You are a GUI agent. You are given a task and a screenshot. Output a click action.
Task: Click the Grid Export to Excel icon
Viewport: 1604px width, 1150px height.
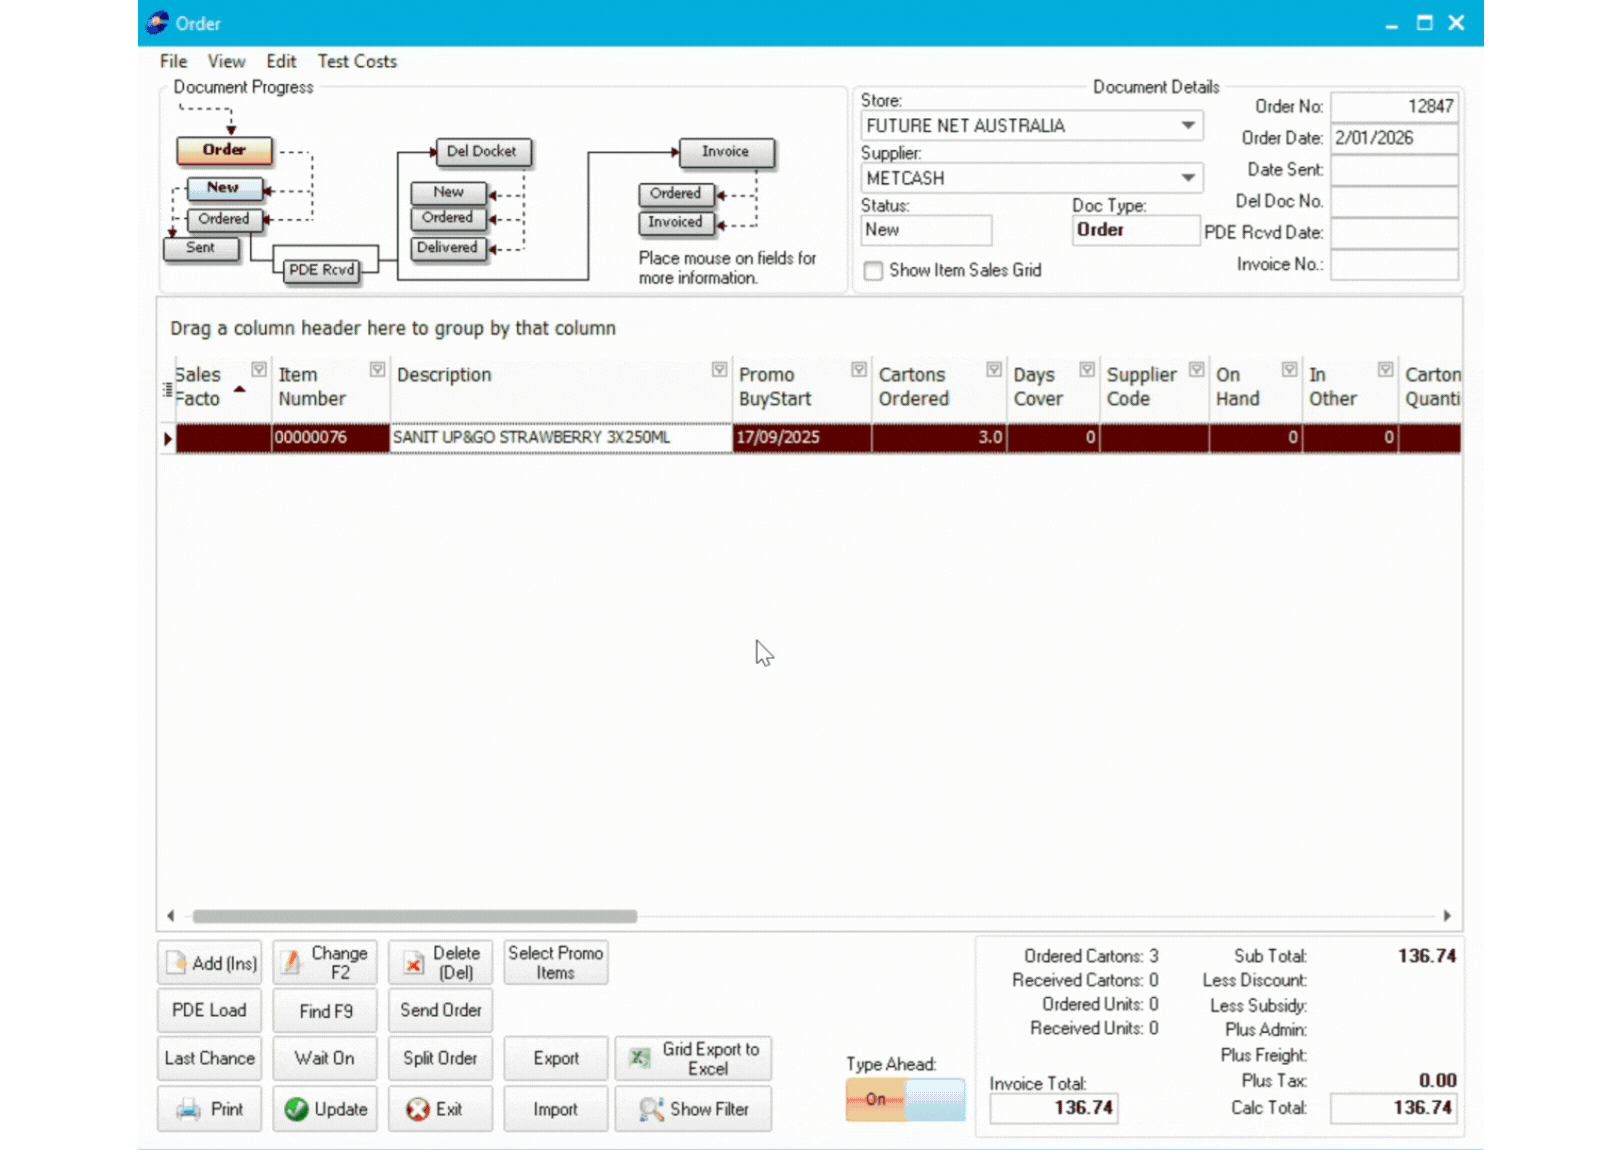click(639, 1058)
